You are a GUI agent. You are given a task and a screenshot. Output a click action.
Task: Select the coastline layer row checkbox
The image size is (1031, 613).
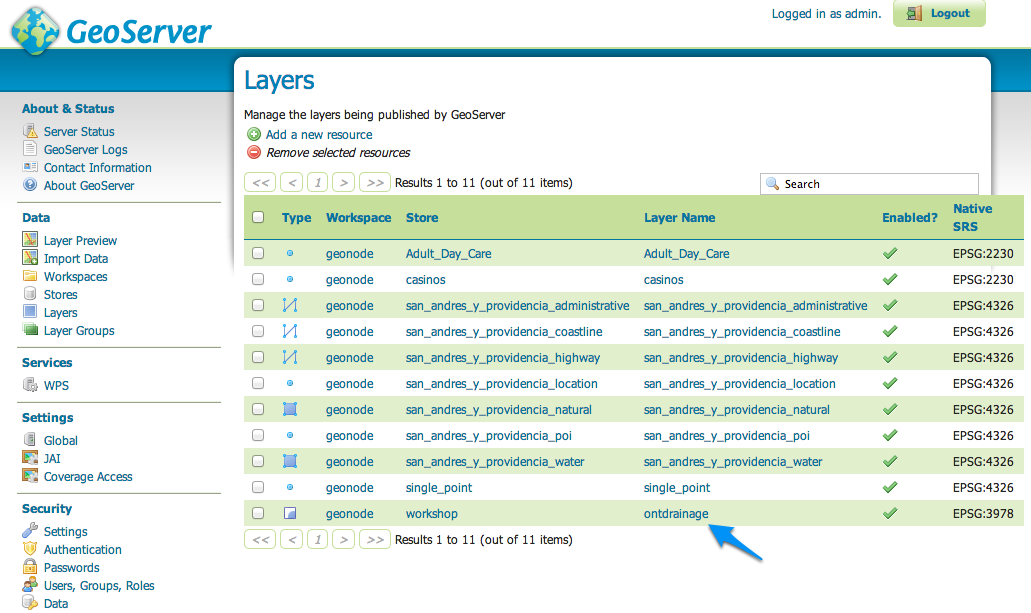coord(258,331)
